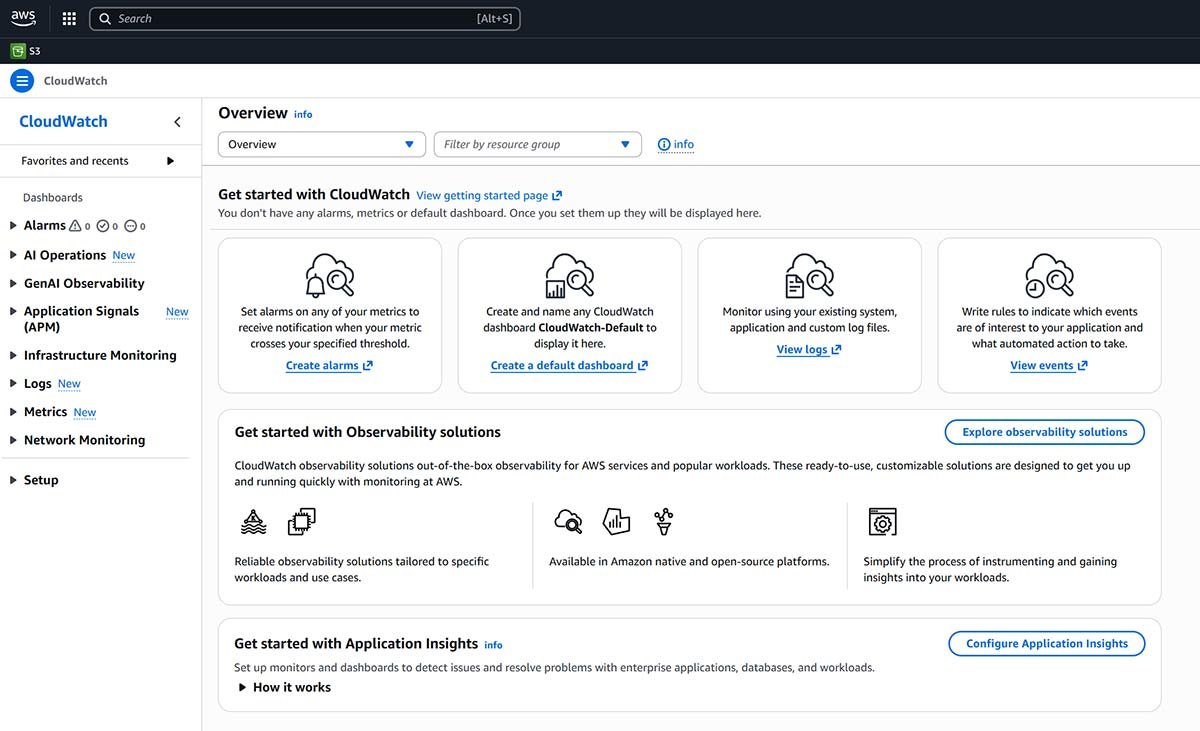
Task: Click the gear instrumentation icon
Action: (x=882, y=521)
